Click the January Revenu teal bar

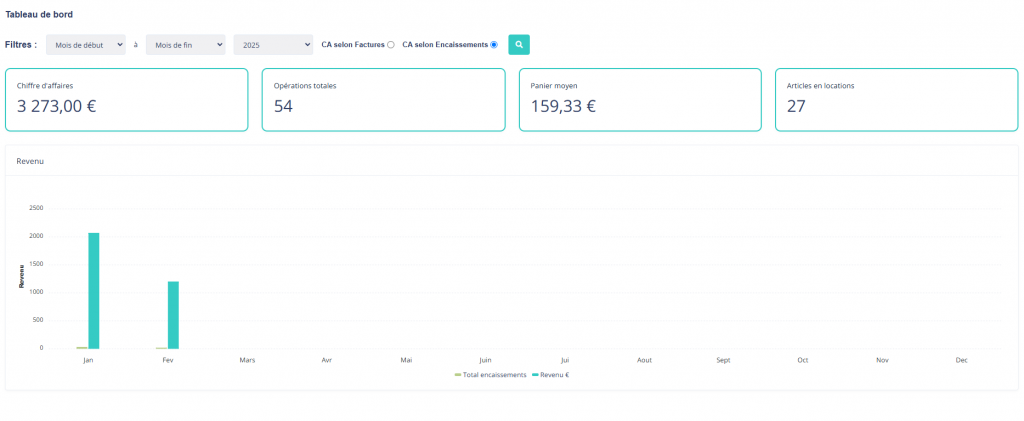(x=94, y=290)
